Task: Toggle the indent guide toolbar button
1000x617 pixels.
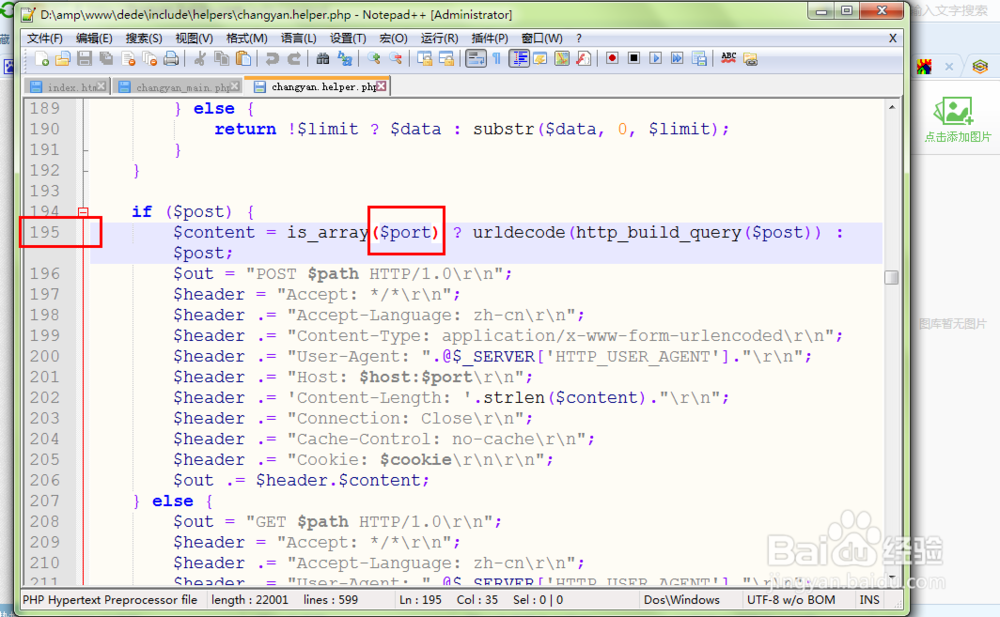Action: pyautogui.click(x=519, y=59)
